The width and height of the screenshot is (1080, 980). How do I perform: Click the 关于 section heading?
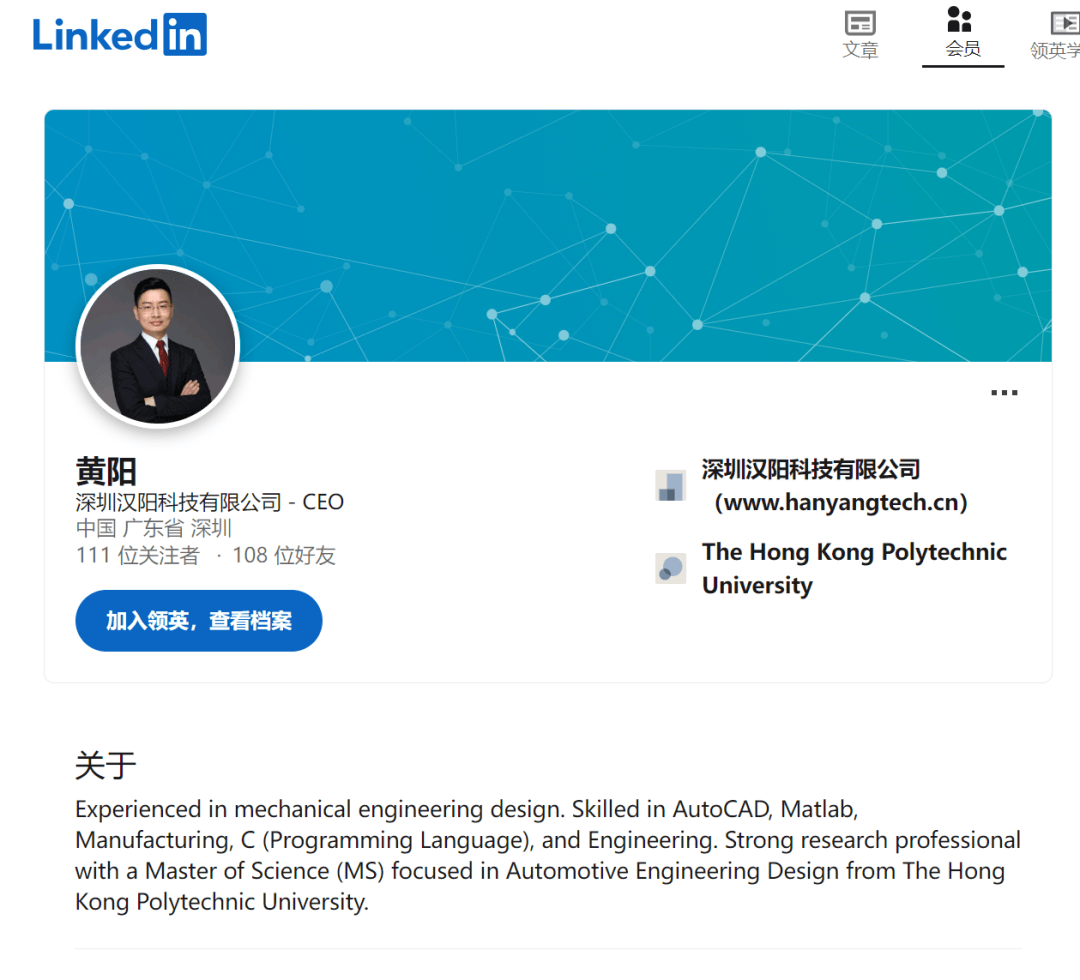[x=105, y=766]
